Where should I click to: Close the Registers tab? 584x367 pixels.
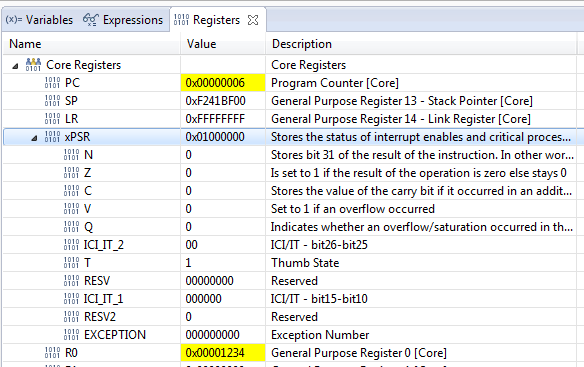[x=253, y=20]
